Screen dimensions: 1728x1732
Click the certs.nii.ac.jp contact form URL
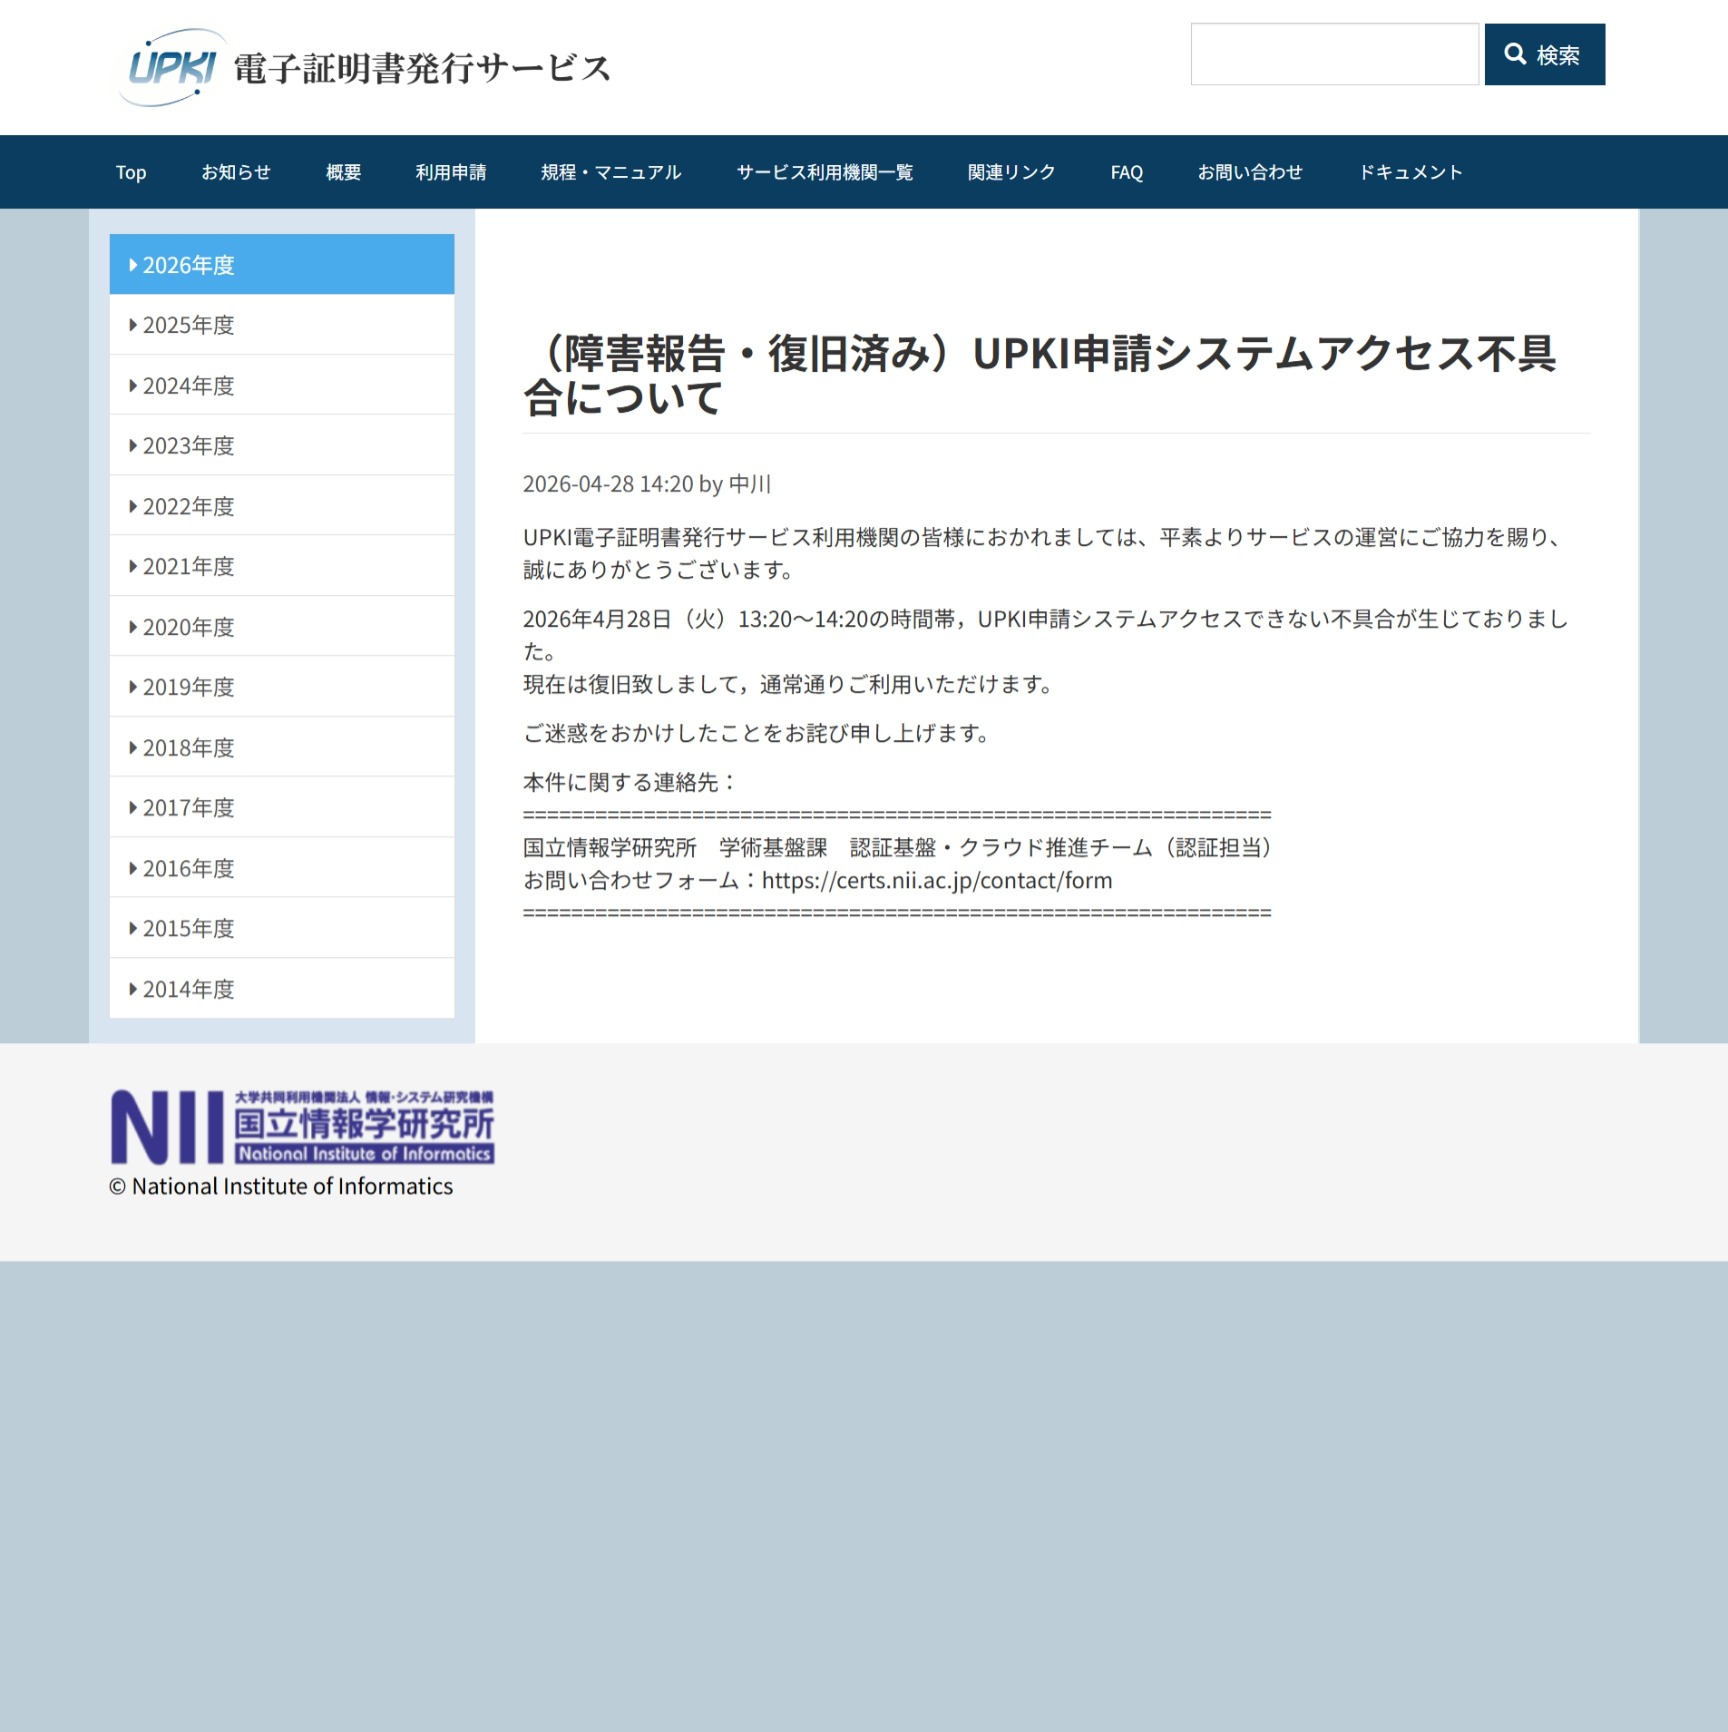[936, 881]
